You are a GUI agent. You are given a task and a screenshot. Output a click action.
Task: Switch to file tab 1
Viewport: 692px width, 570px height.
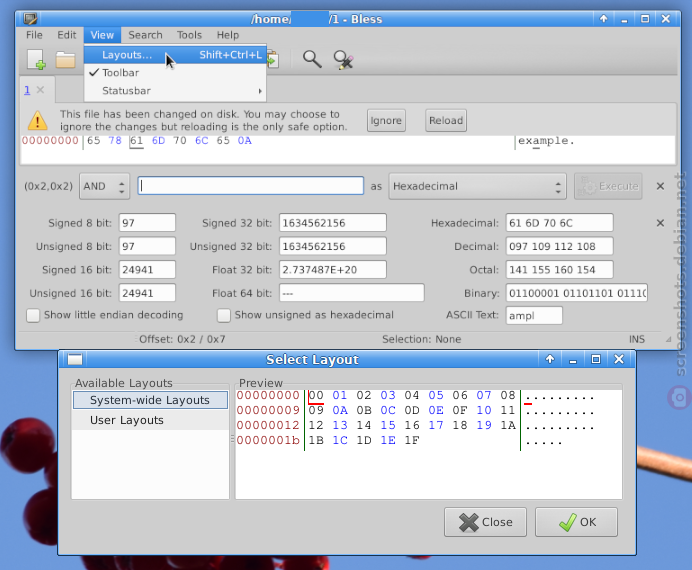(x=27, y=90)
